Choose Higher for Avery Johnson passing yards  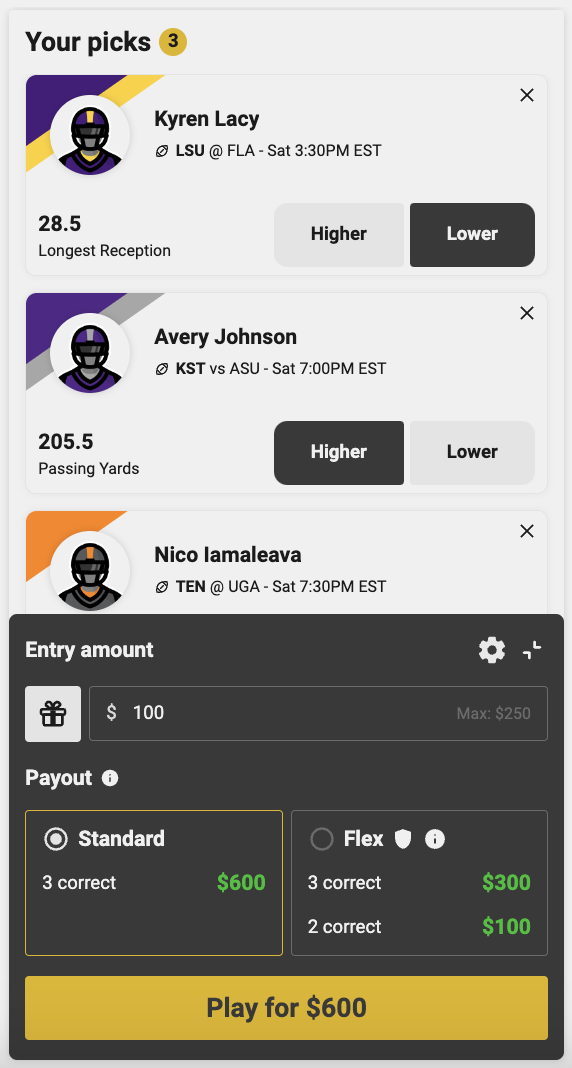(x=339, y=452)
